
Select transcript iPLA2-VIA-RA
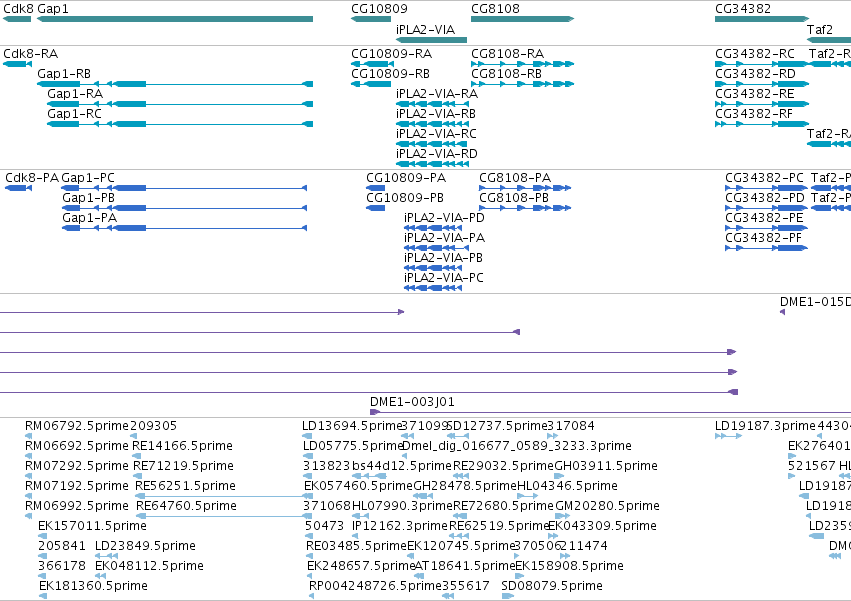437,93
